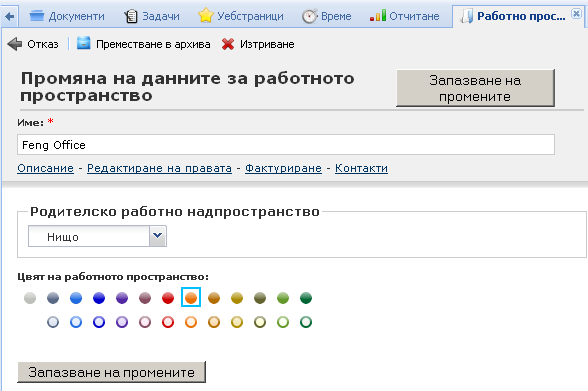
Task: Click the tab scroll left arrow
Action: pos(10,16)
